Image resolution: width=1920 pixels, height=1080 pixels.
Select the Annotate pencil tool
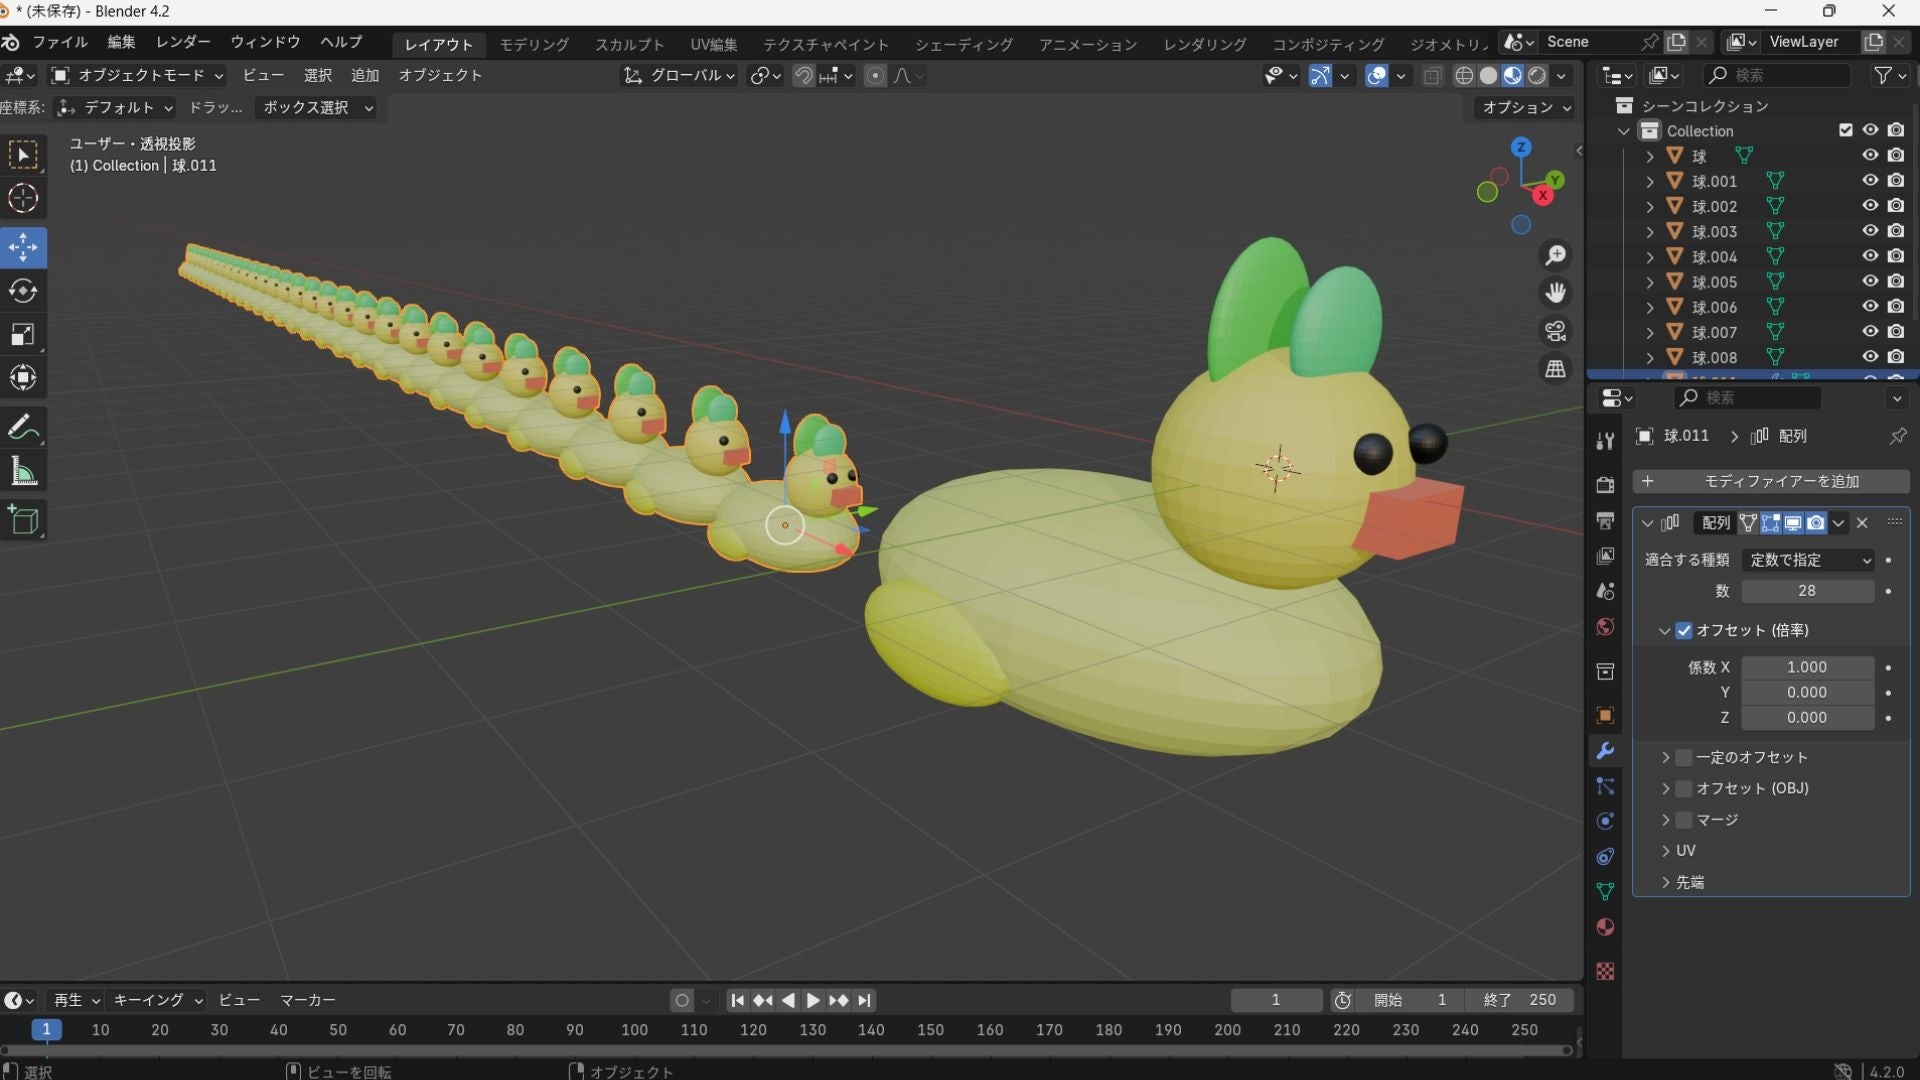tap(23, 428)
